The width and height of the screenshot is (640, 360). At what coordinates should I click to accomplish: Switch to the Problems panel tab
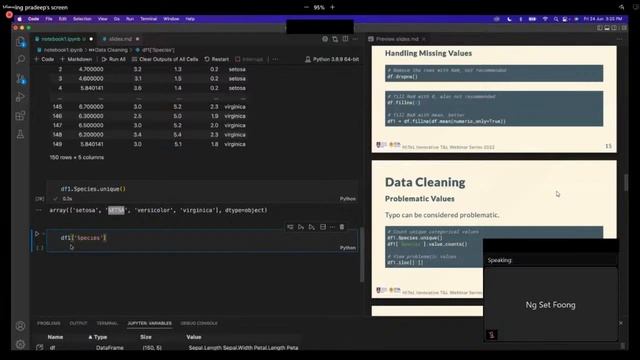coord(49,323)
